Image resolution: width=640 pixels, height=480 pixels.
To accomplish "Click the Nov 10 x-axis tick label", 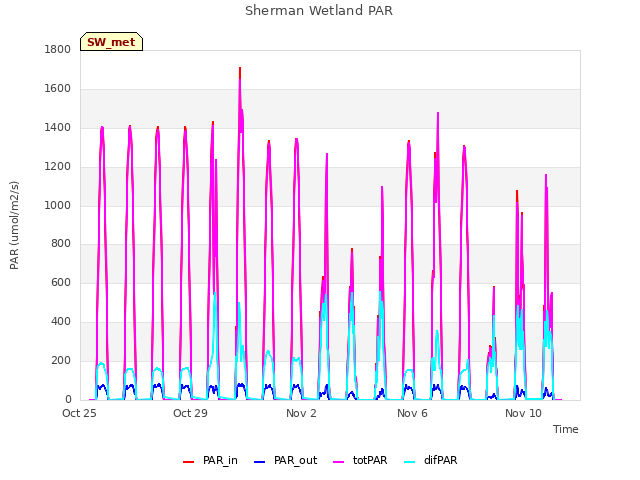I will pos(523,413).
